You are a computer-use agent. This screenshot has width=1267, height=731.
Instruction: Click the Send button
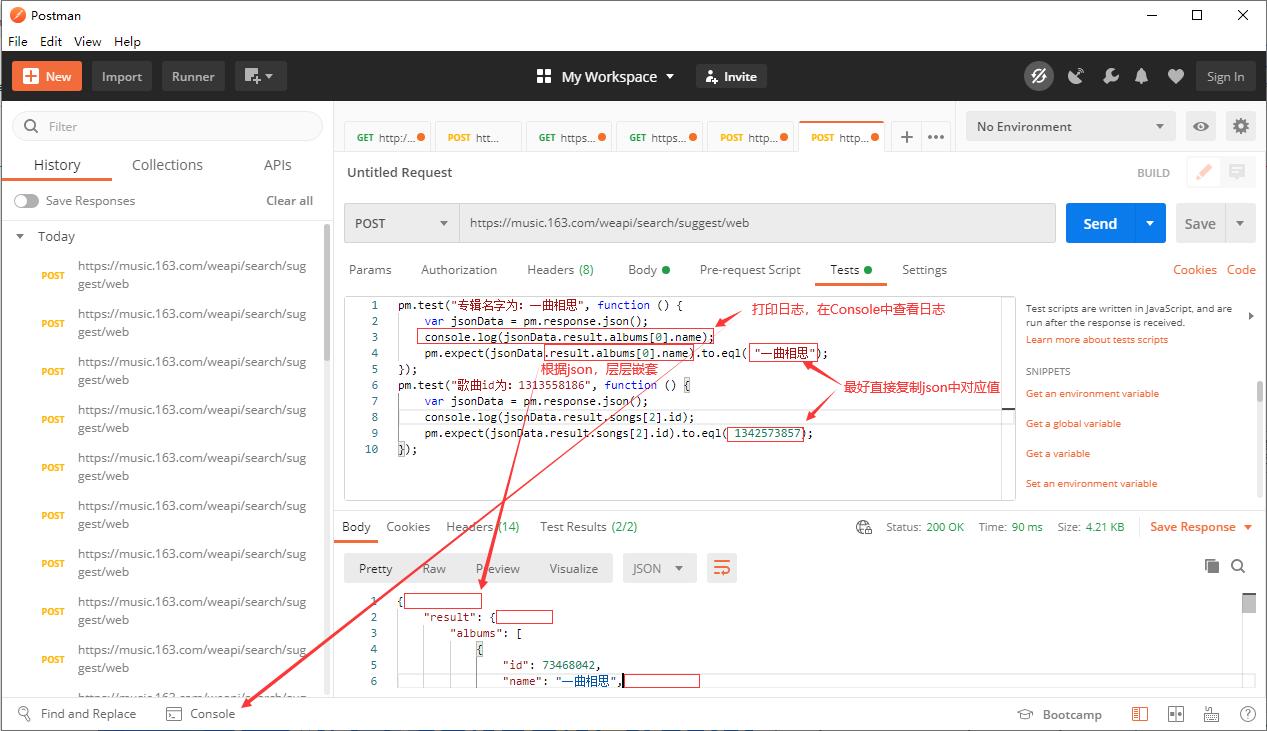[x=1100, y=224]
